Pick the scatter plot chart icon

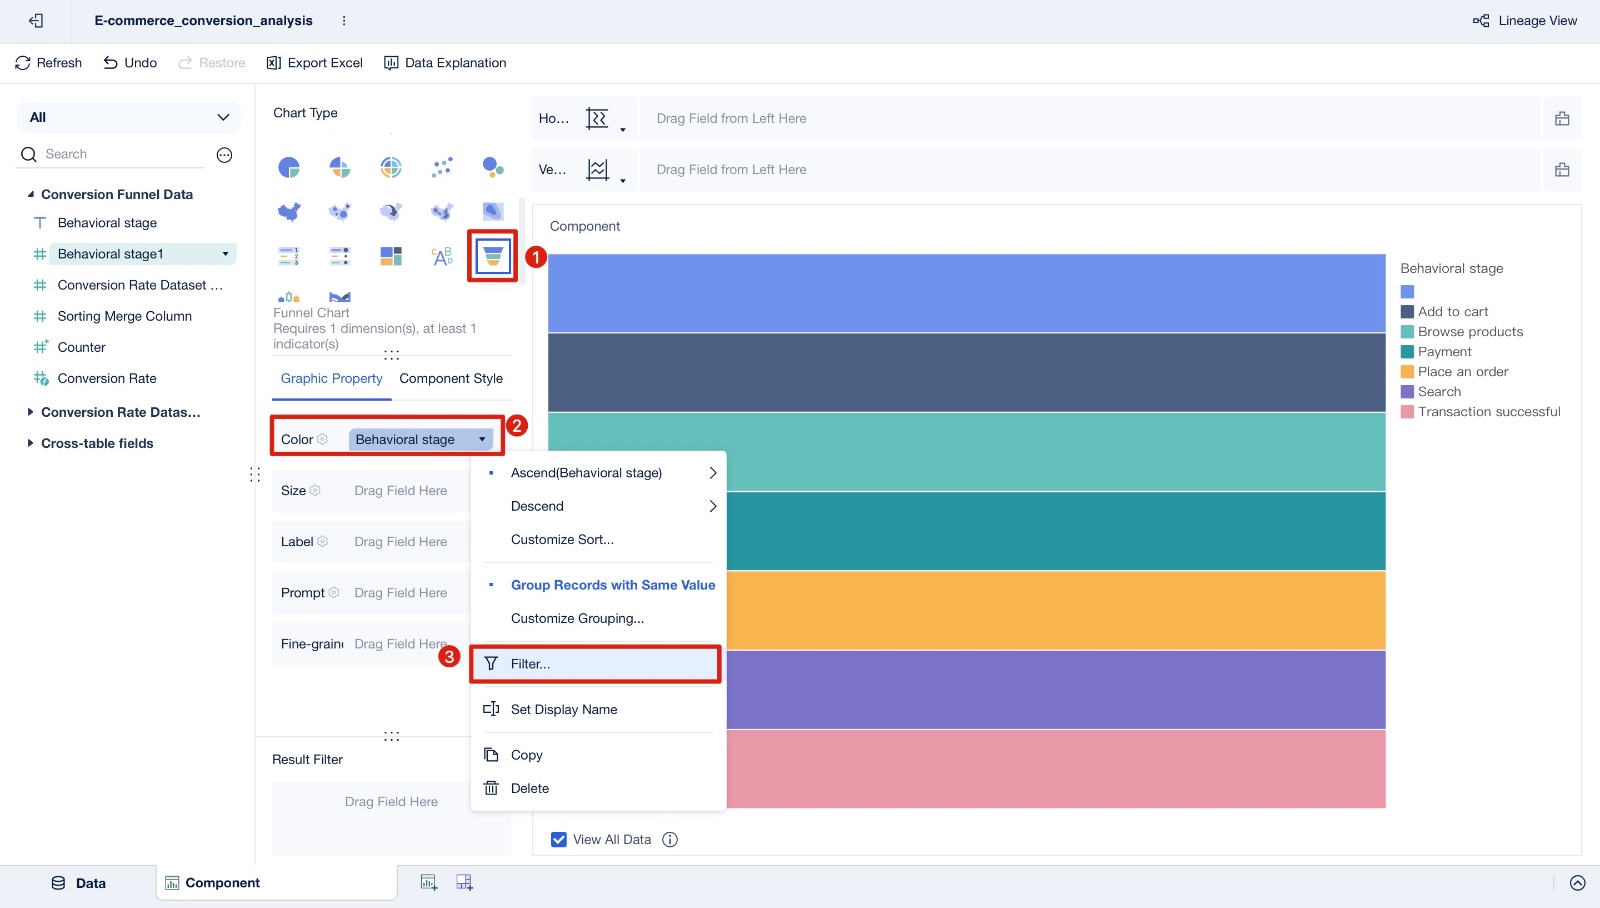pos(442,167)
